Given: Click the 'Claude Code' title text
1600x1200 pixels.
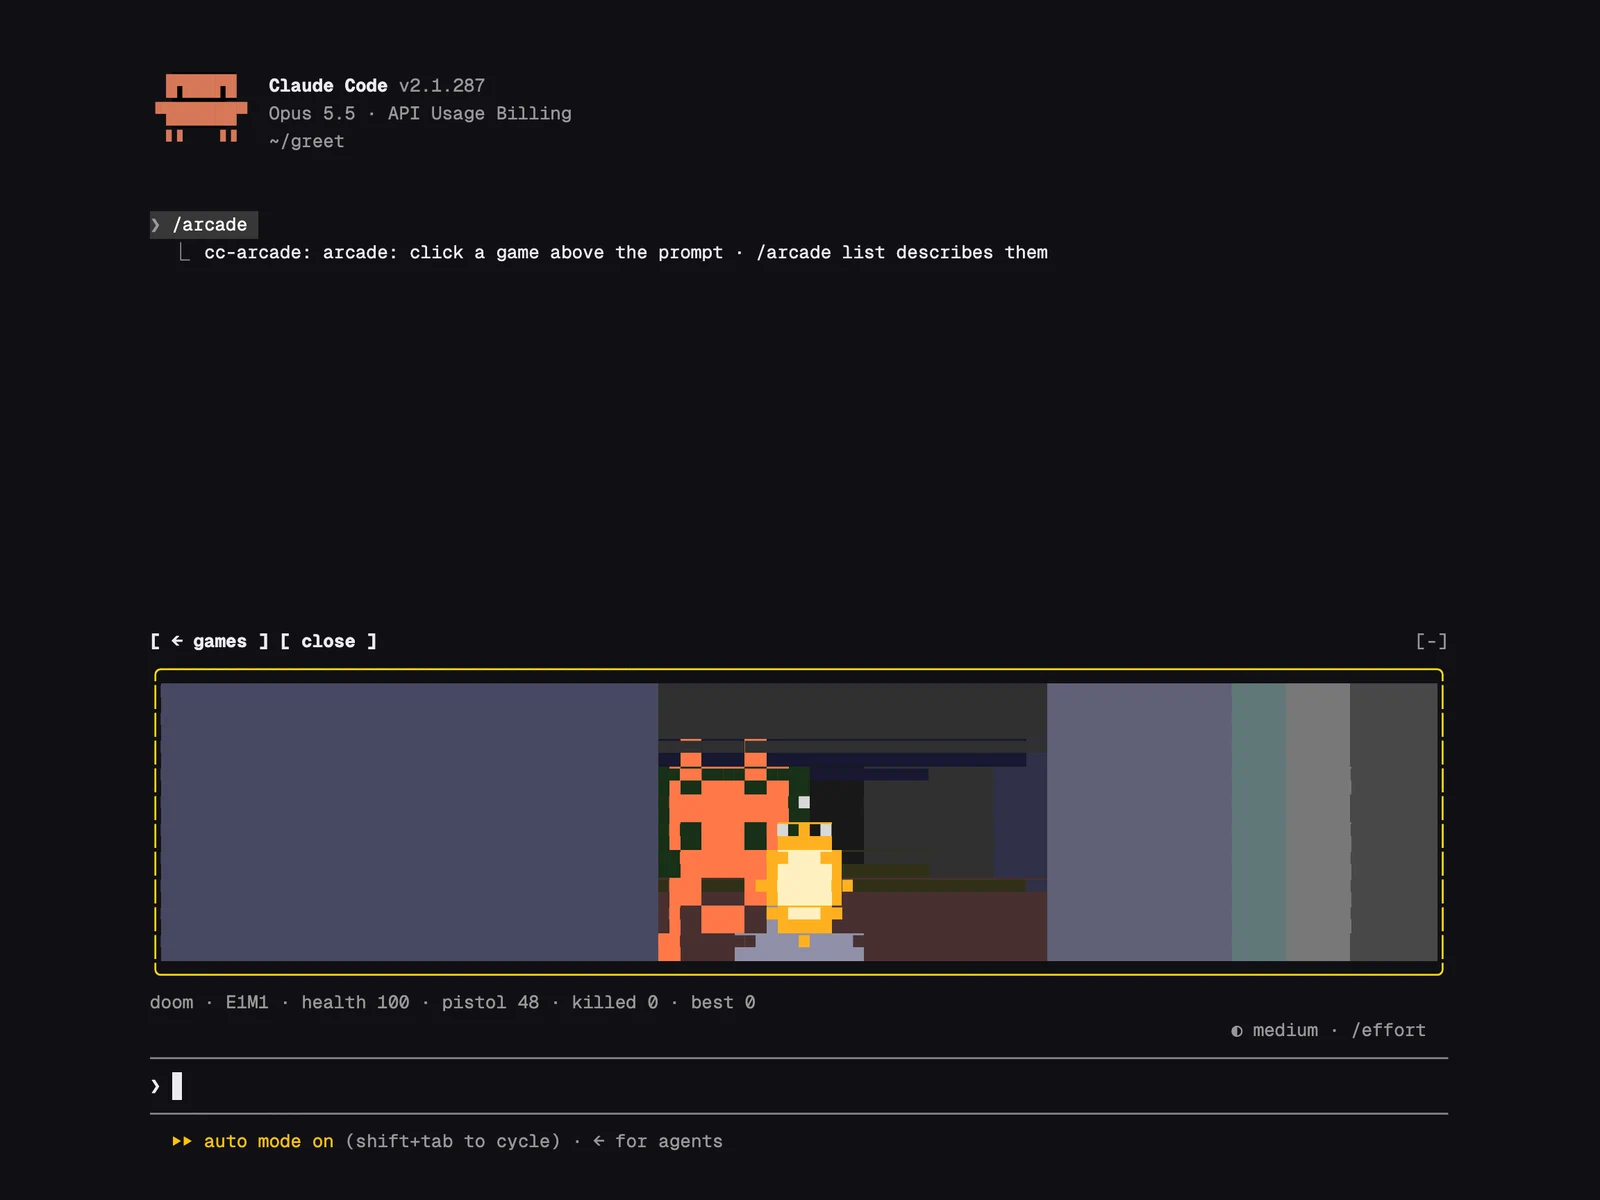Looking at the screenshot, I should [328, 86].
